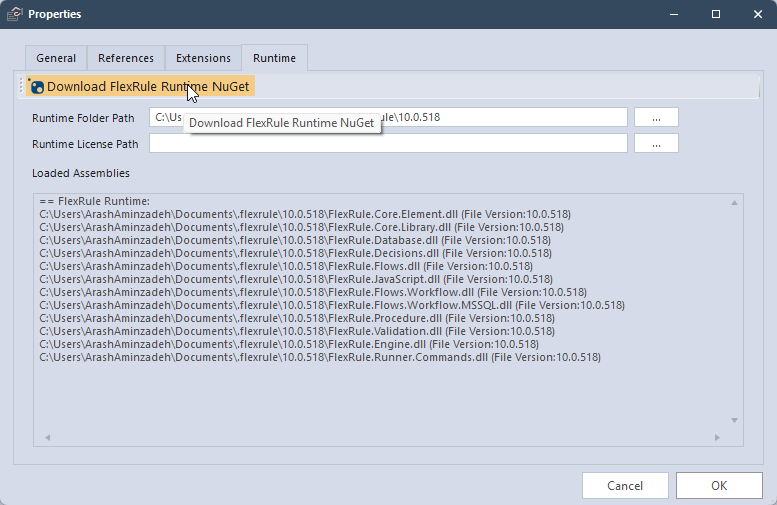Switch to the General tab
The width and height of the screenshot is (777, 505).
pyautogui.click(x=56, y=58)
